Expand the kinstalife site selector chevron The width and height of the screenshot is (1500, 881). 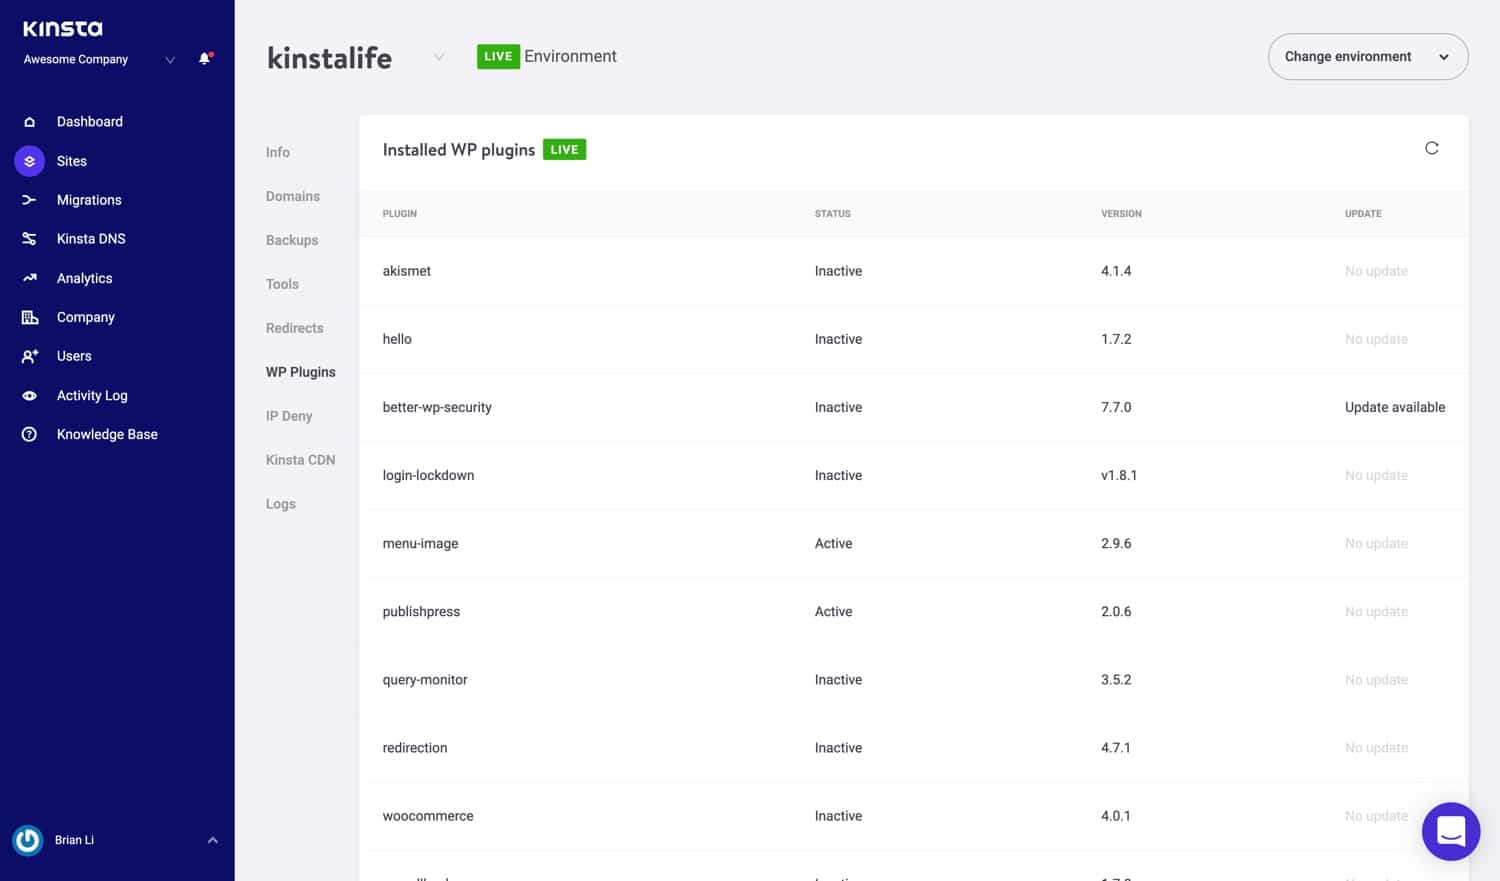pos(438,57)
